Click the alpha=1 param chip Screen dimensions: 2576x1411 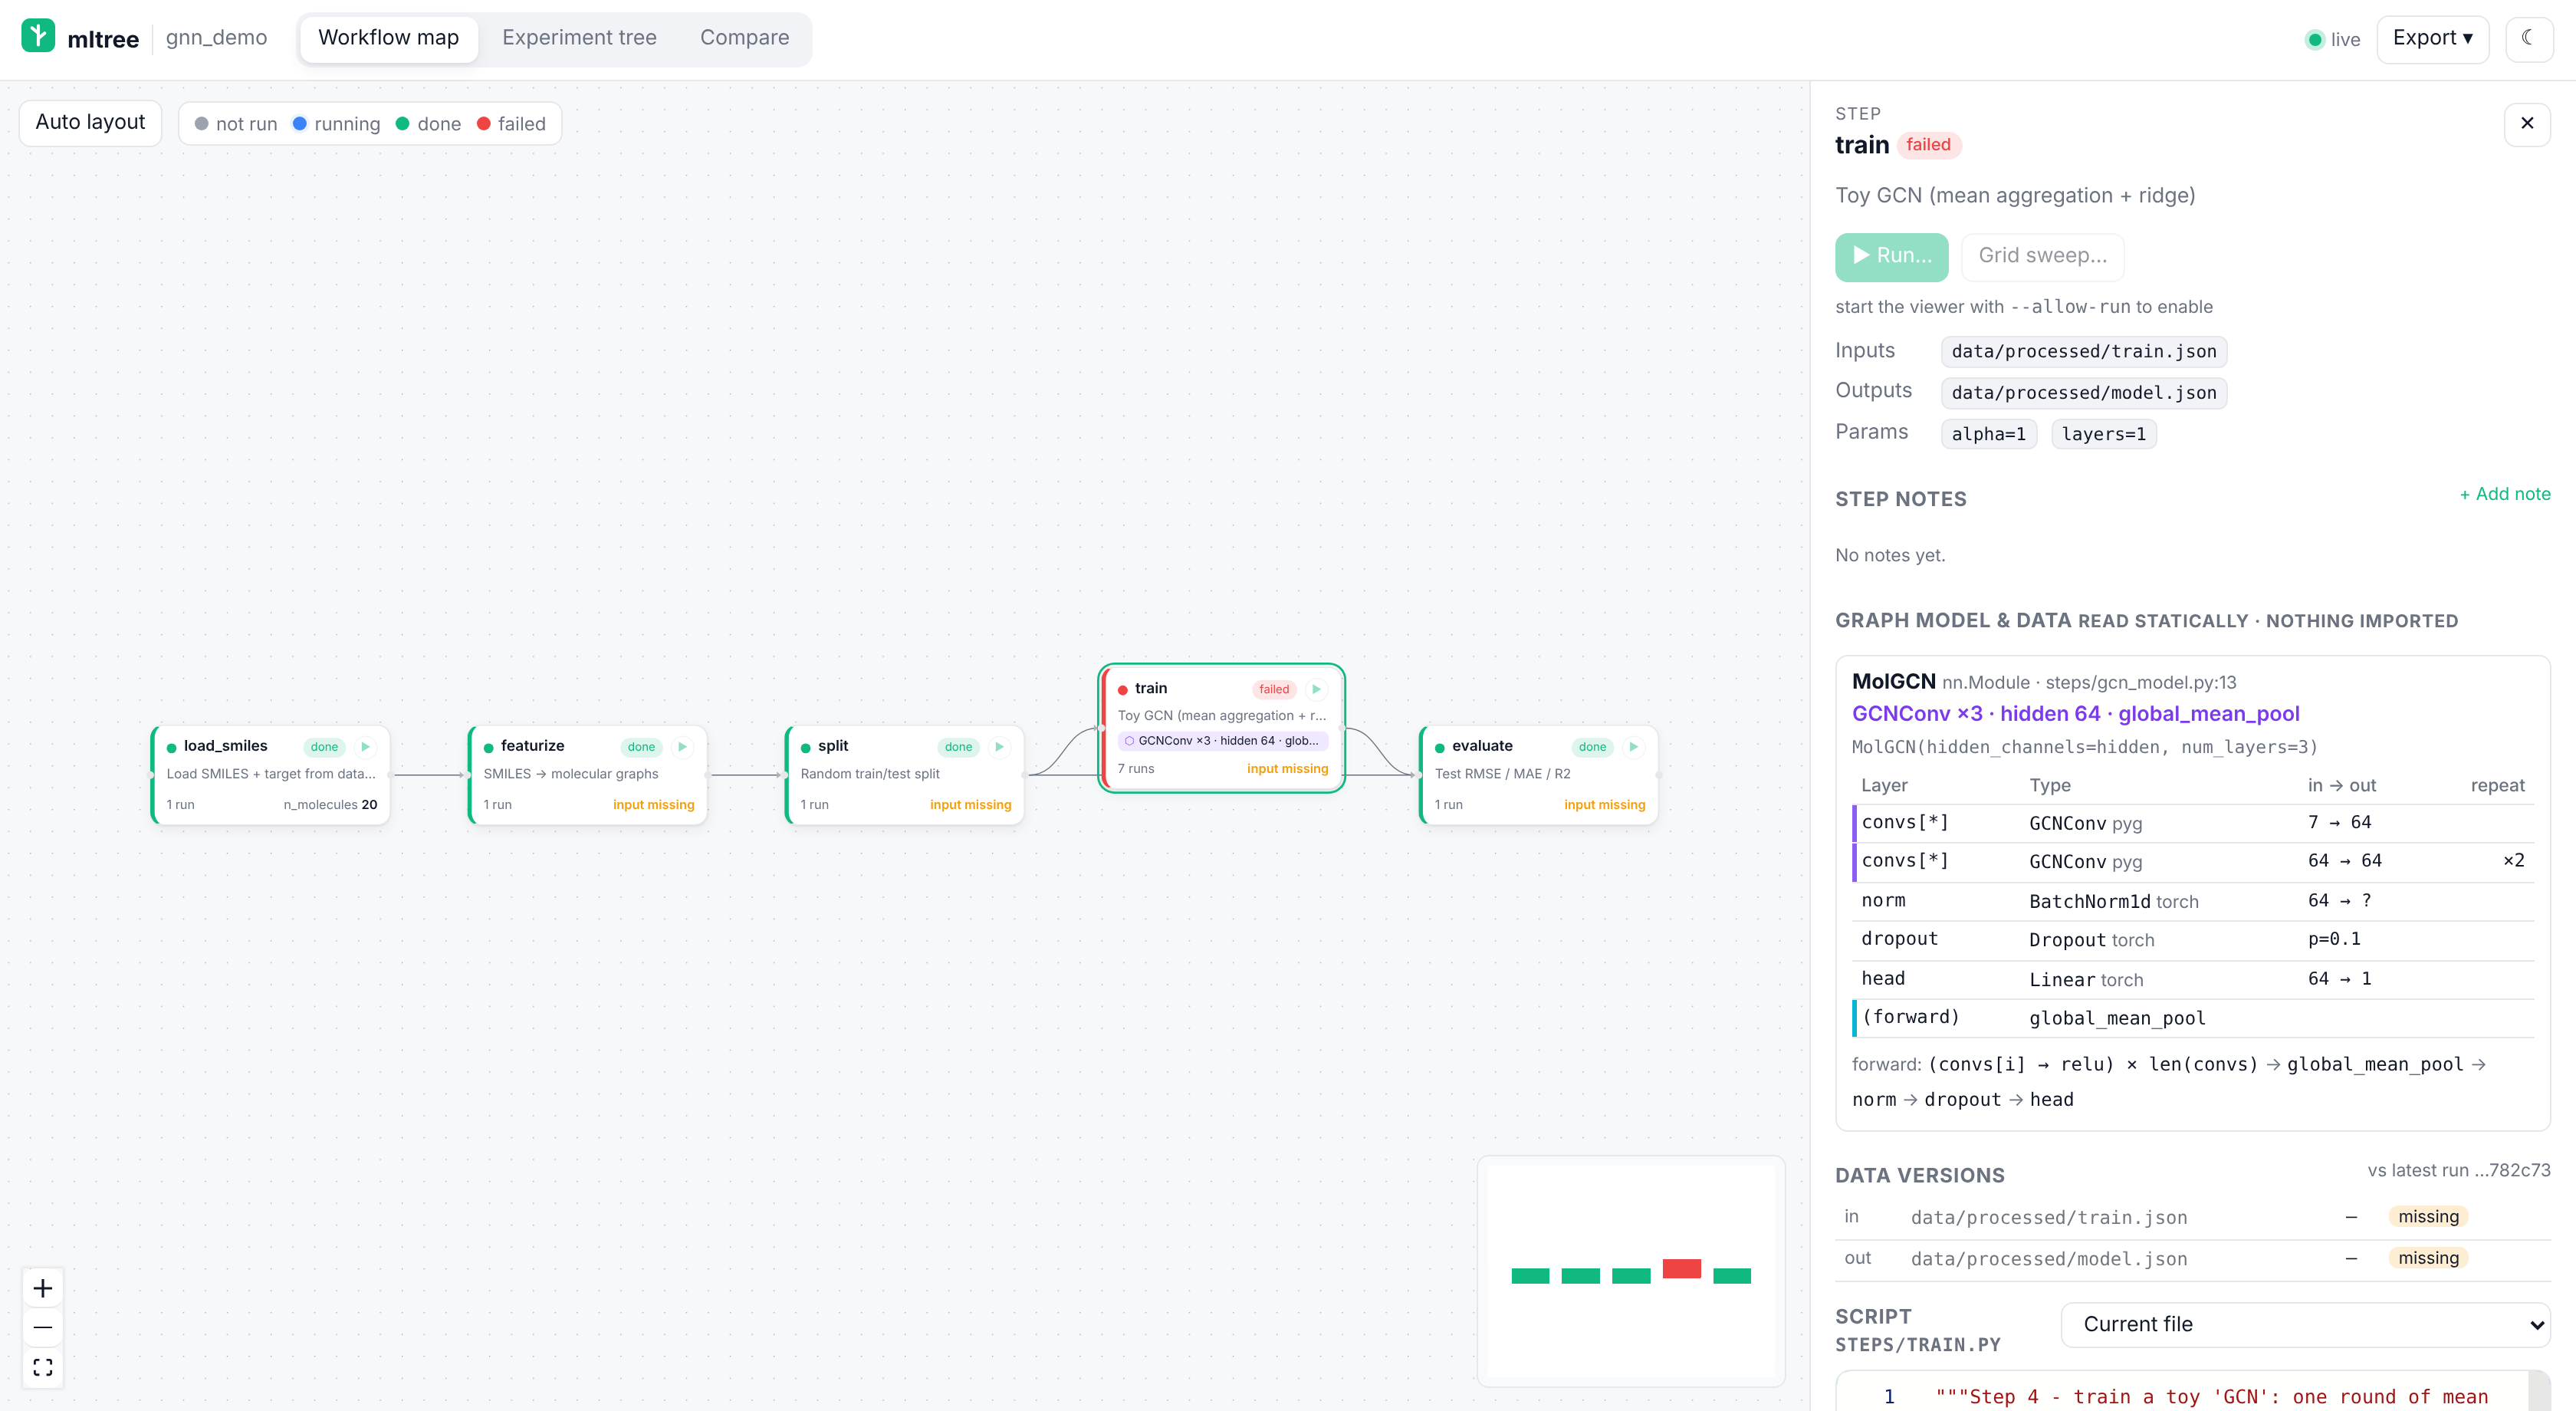point(1988,433)
